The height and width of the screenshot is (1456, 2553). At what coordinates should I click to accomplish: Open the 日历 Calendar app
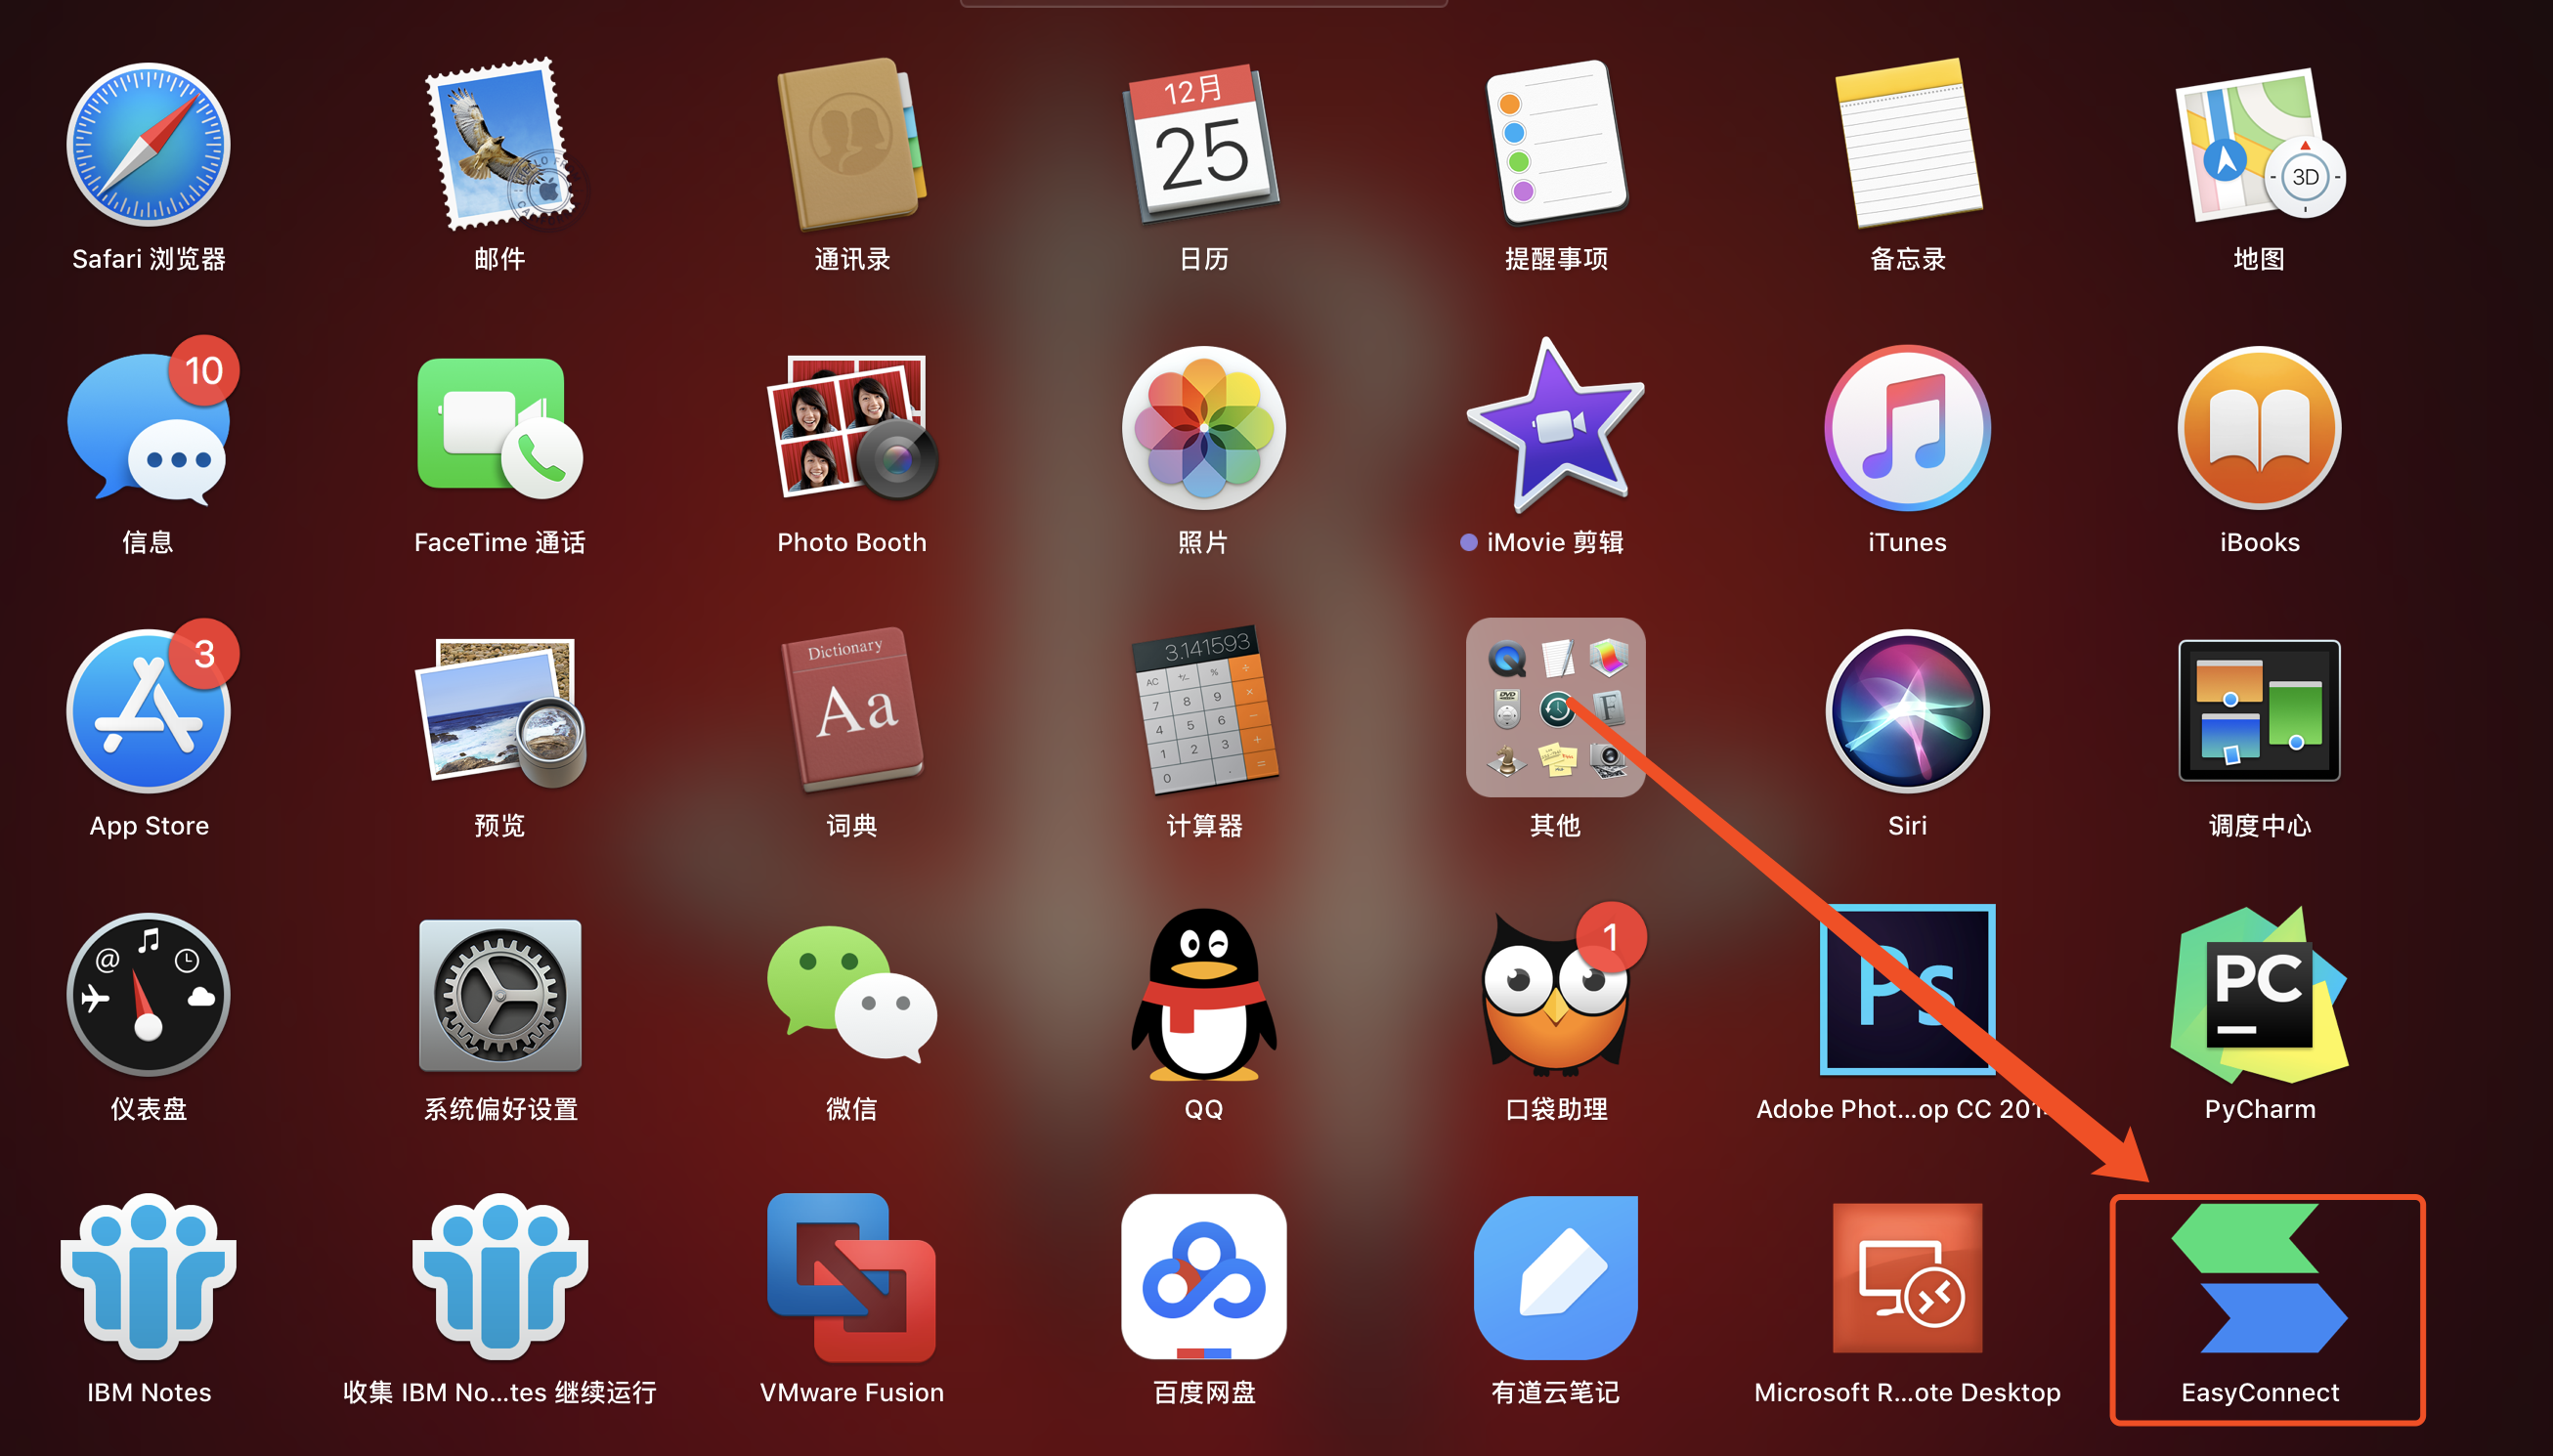click(x=1204, y=144)
